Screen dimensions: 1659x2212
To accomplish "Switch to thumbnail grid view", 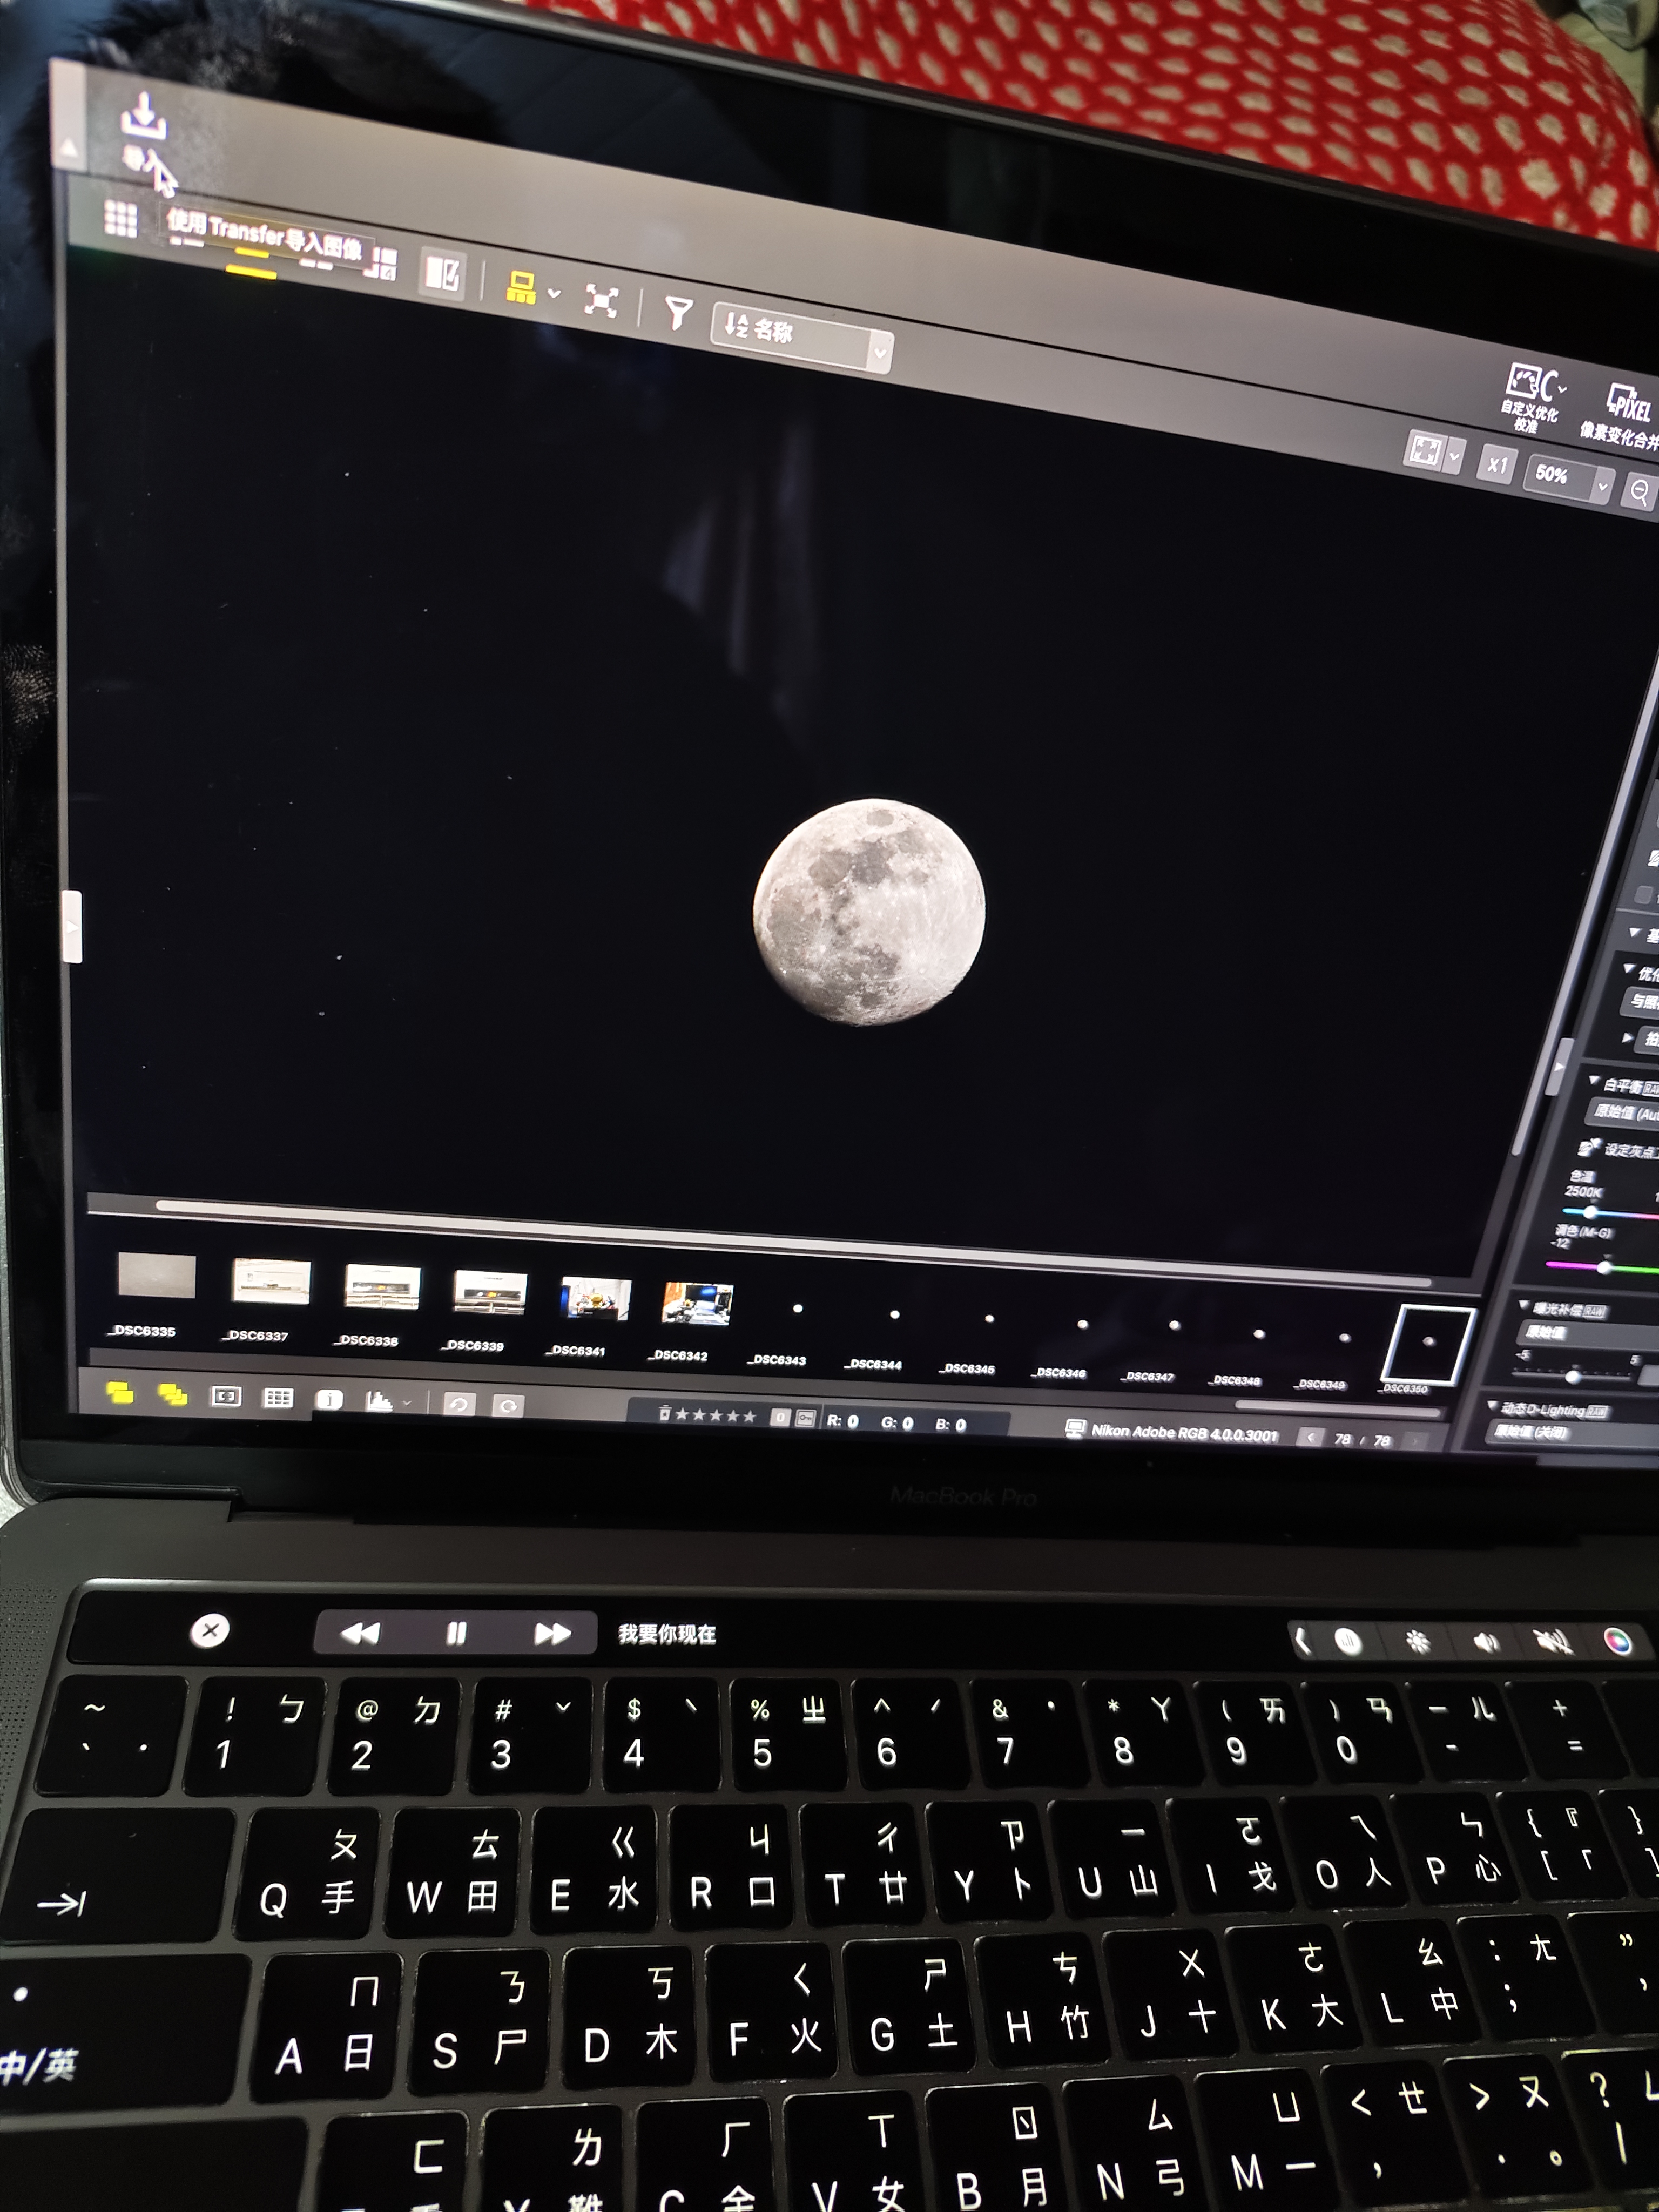I will [121, 218].
